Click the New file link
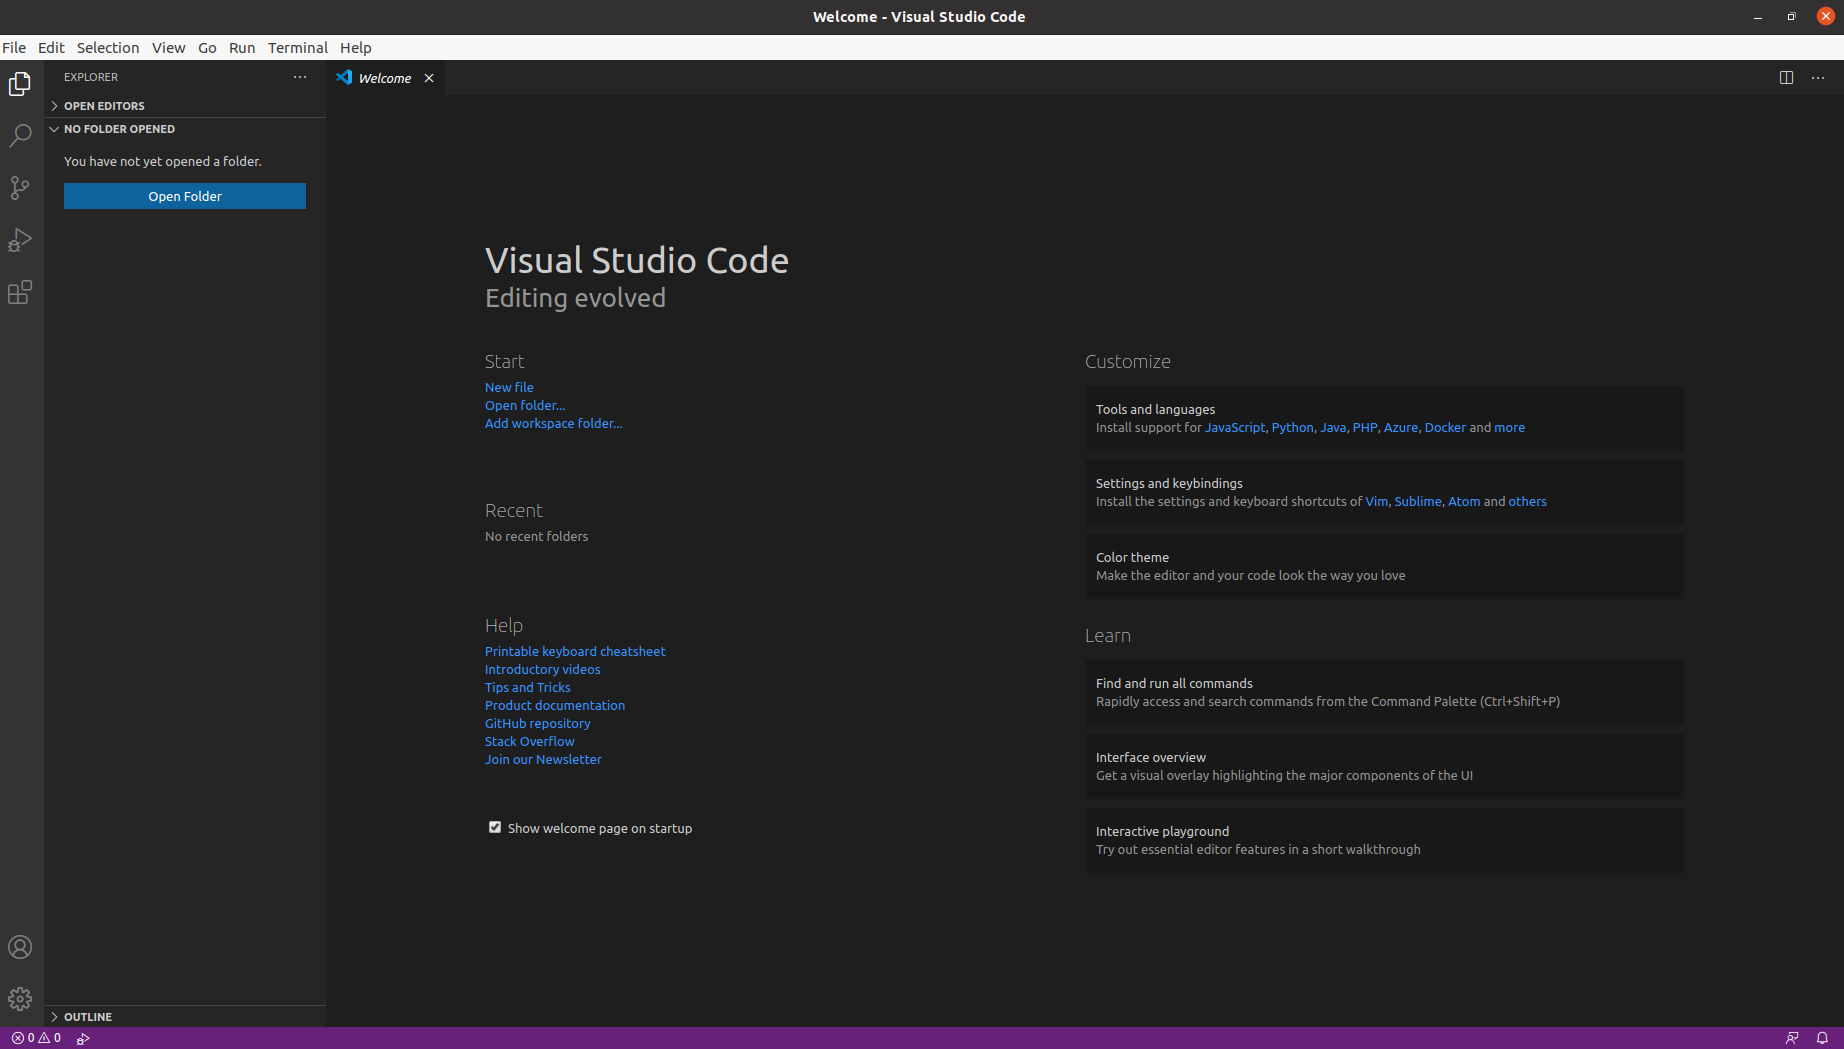Viewport: 1844px width, 1049px height. coord(509,387)
